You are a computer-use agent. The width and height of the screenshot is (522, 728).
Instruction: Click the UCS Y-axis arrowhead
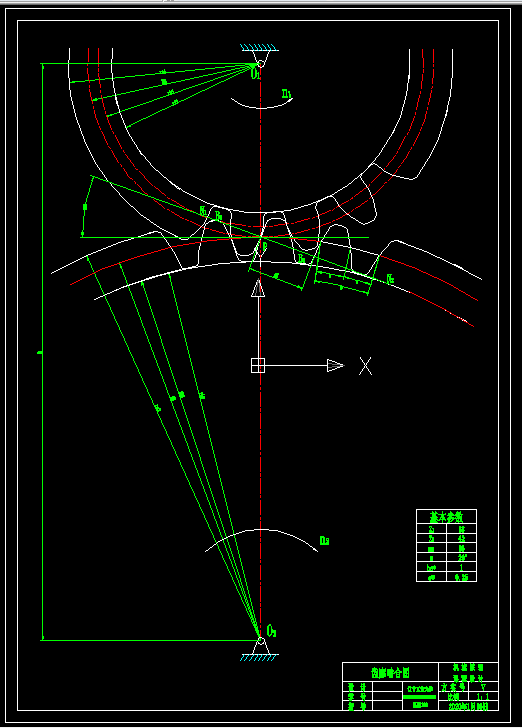pos(258,288)
